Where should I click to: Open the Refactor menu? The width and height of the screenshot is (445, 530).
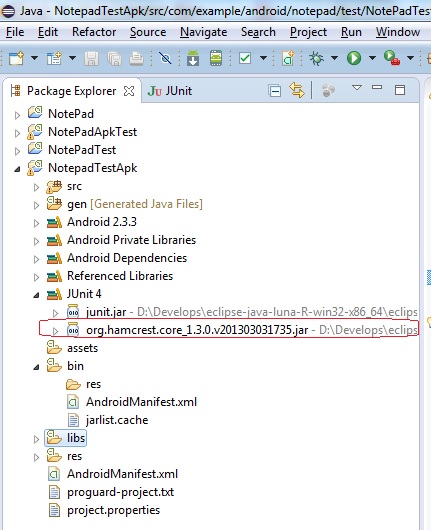click(94, 32)
